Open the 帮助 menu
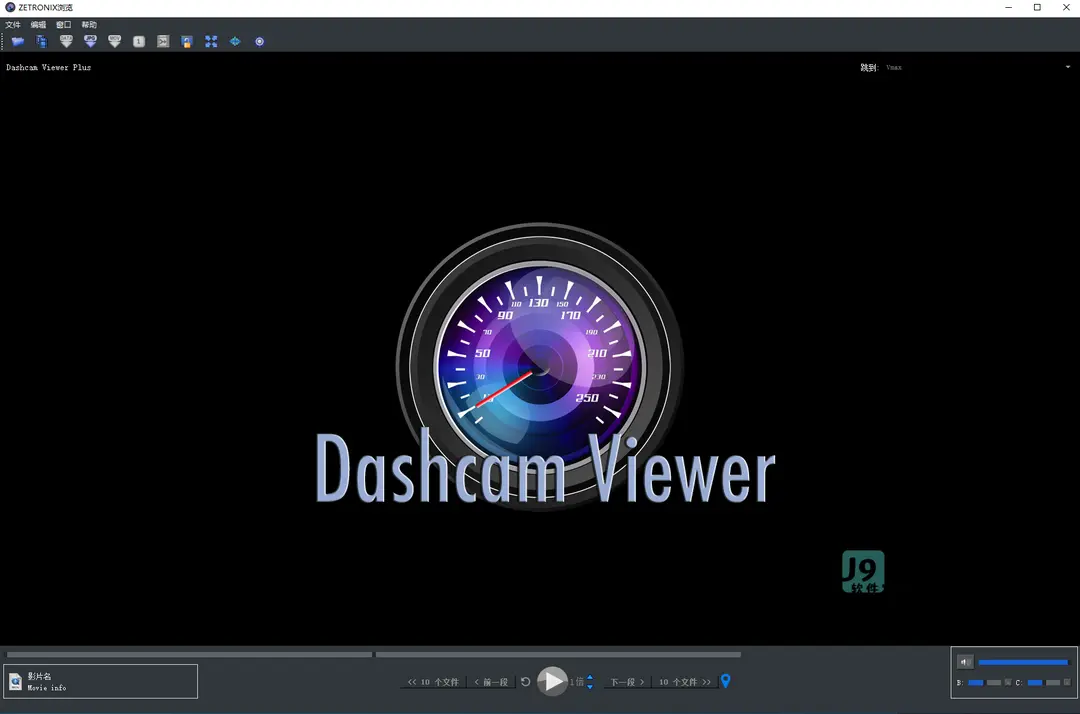Screen dimensions: 1080x714 89,25
